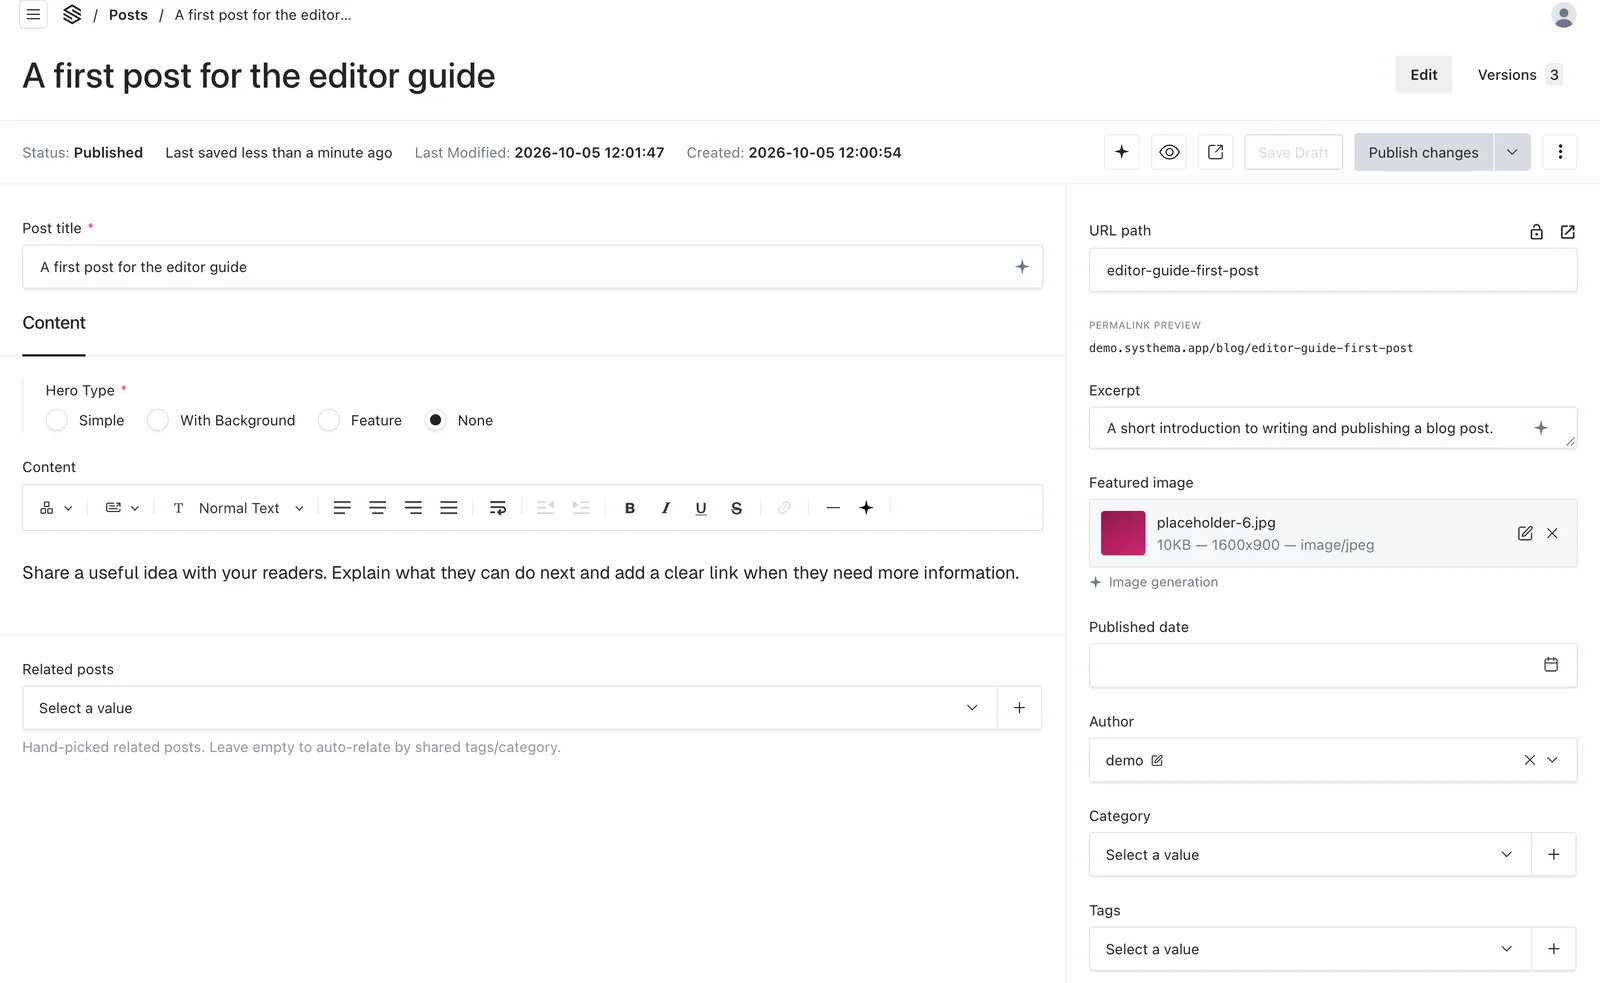Viewport: 1600px width, 983px height.
Task: Open the user avatar menu
Action: [x=1563, y=15]
